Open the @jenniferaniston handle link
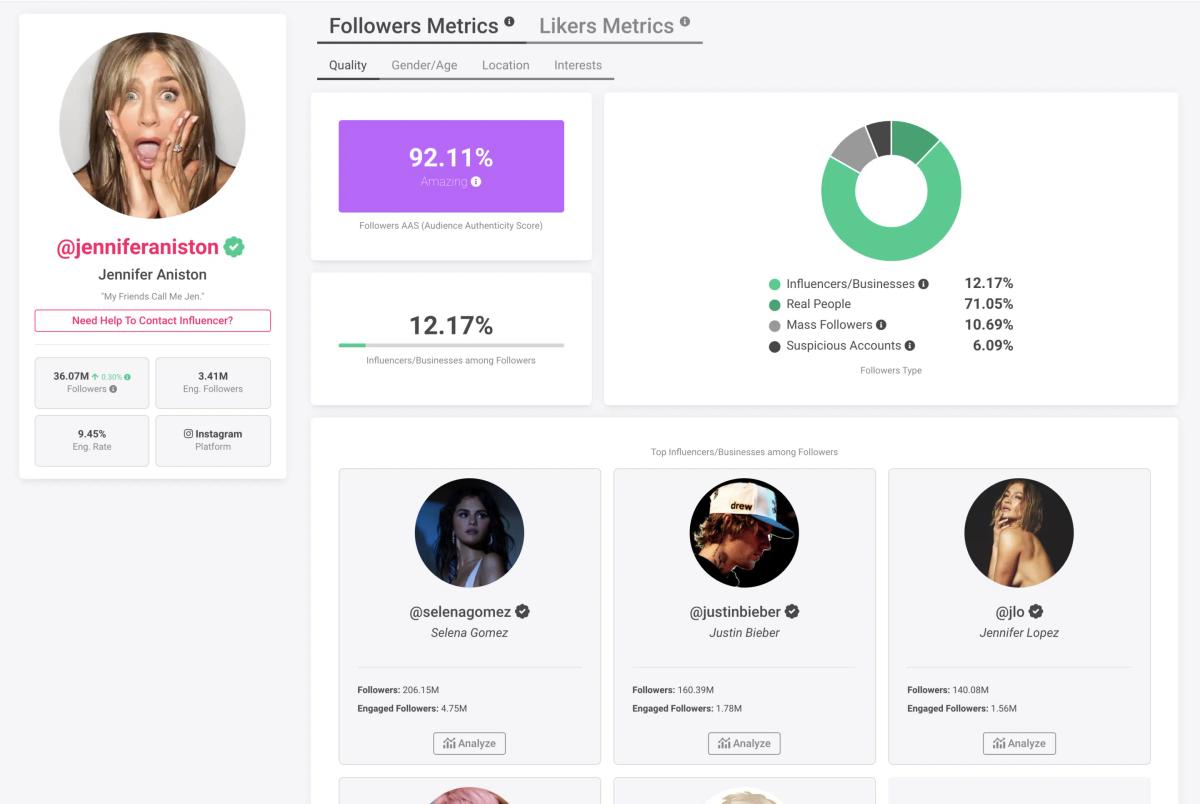Screen dimensions: 1200x804 [x=137, y=247]
